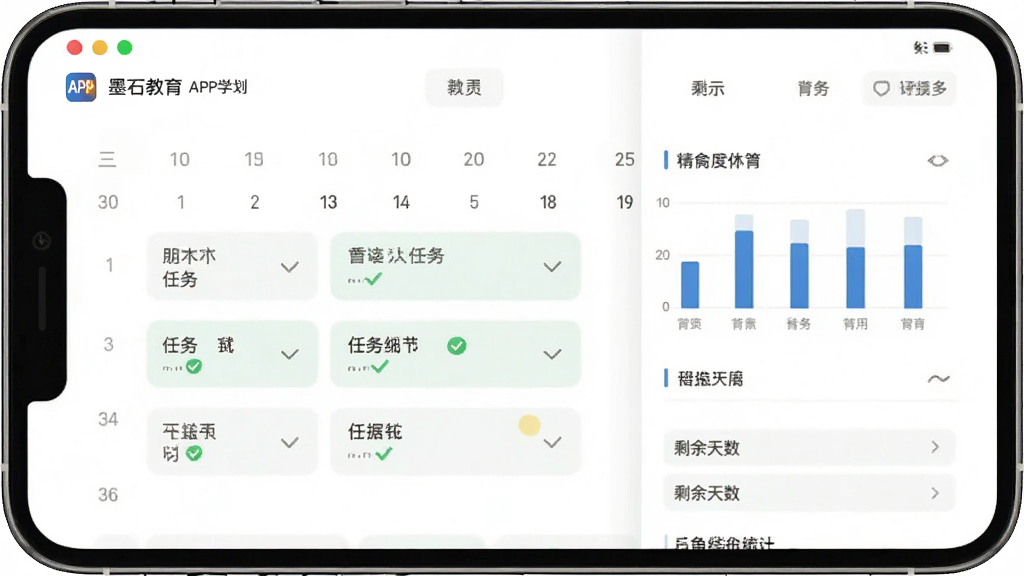Click the blue APP logo icon
Image resolution: width=1024 pixels, height=576 pixels.
(81, 87)
